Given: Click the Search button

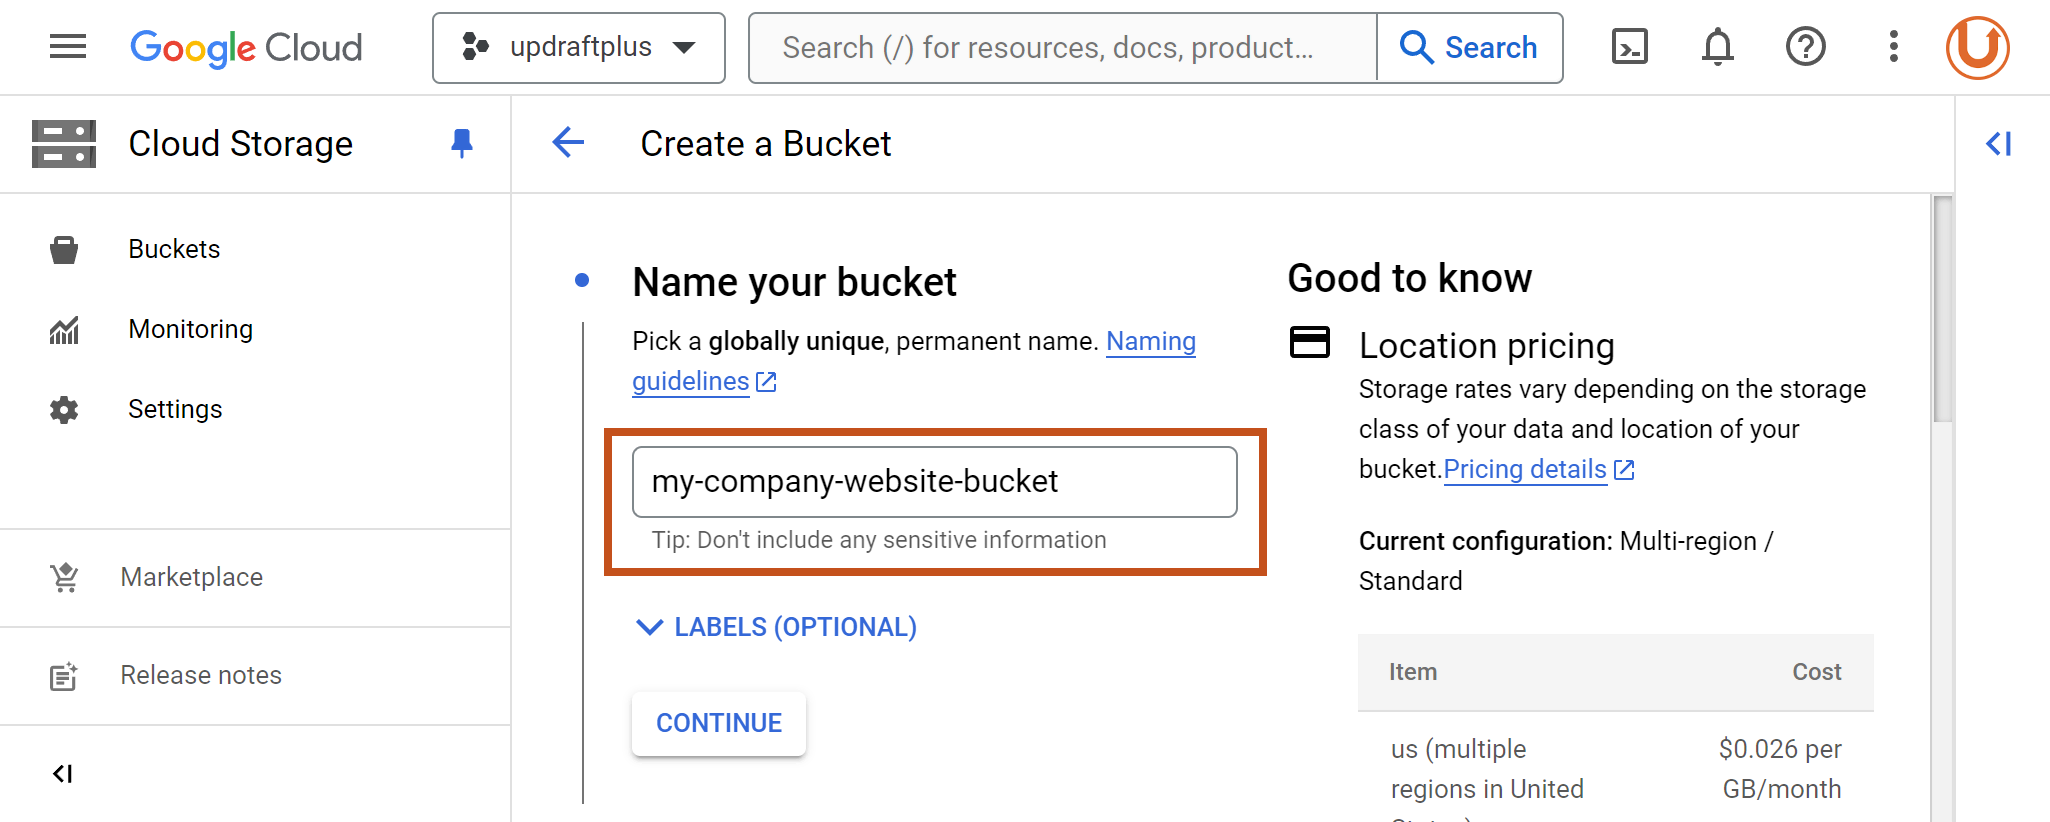Looking at the screenshot, I should pos(1469,48).
